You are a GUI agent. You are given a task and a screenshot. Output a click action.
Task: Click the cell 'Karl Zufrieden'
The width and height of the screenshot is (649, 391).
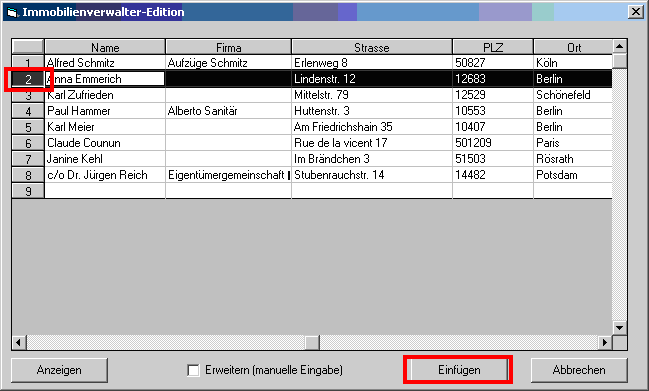pyautogui.click(x=105, y=95)
